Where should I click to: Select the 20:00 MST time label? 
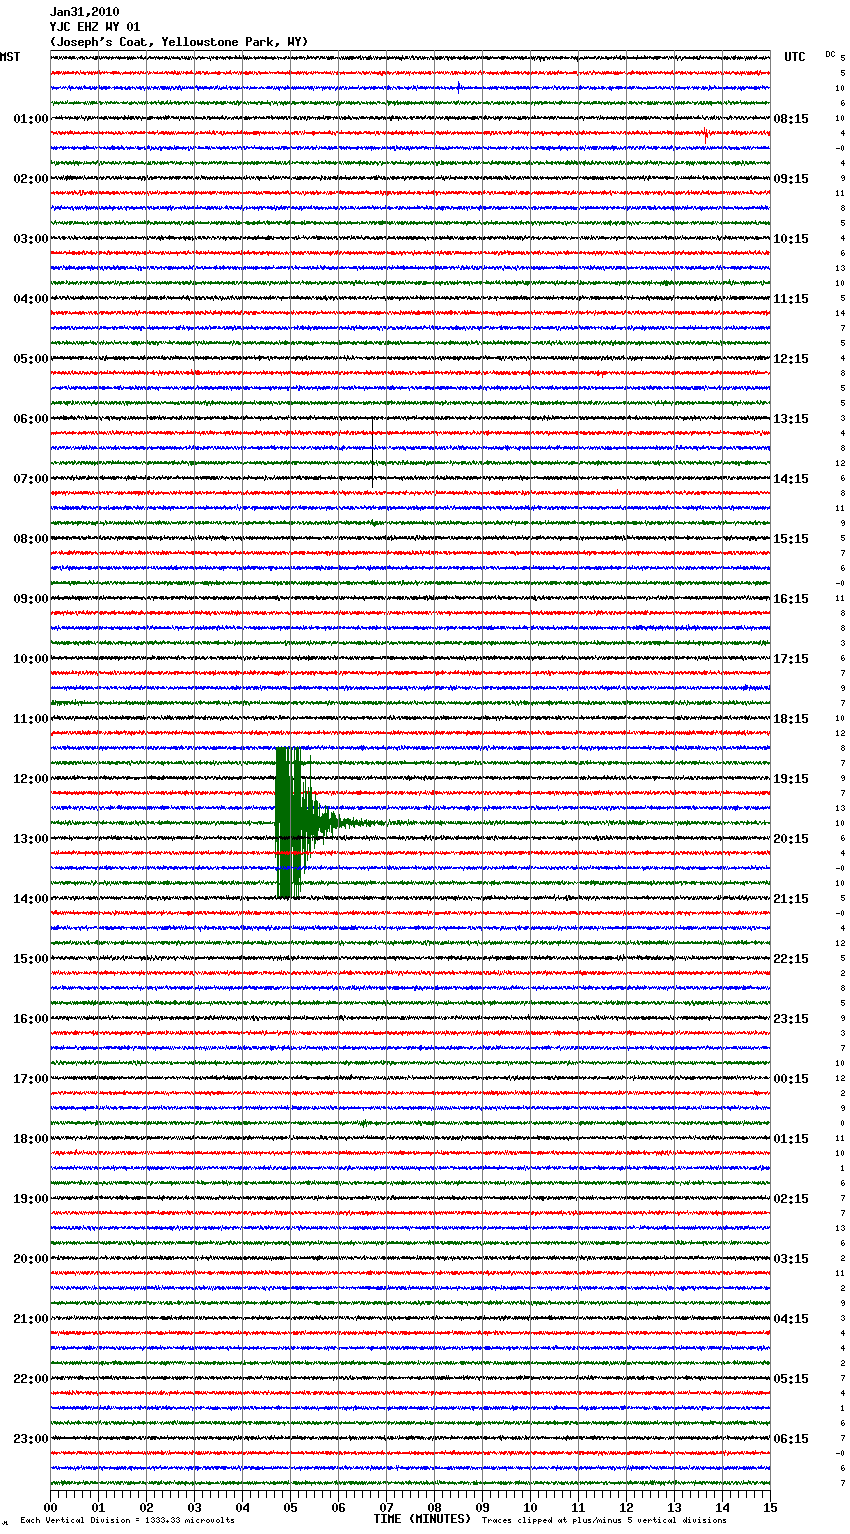(31, 1259)
